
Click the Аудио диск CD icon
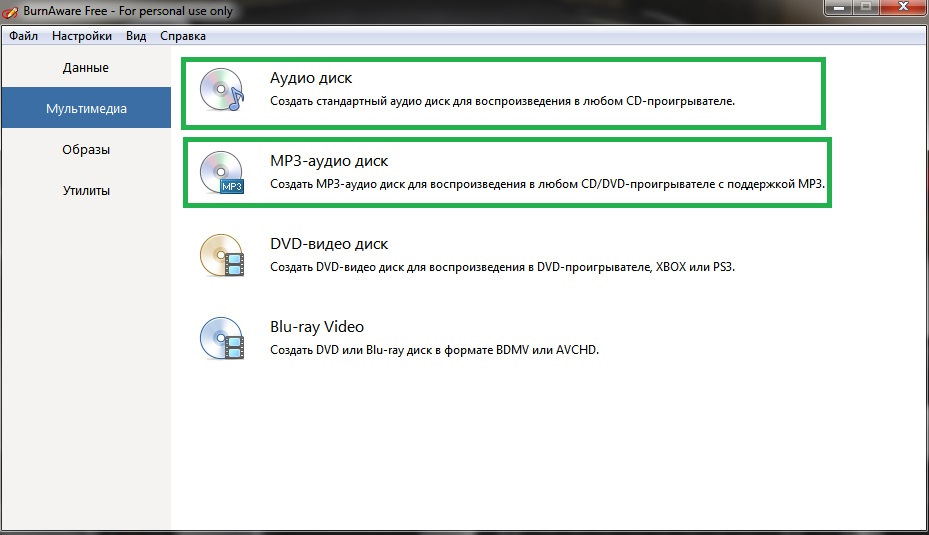click(222, 89)
